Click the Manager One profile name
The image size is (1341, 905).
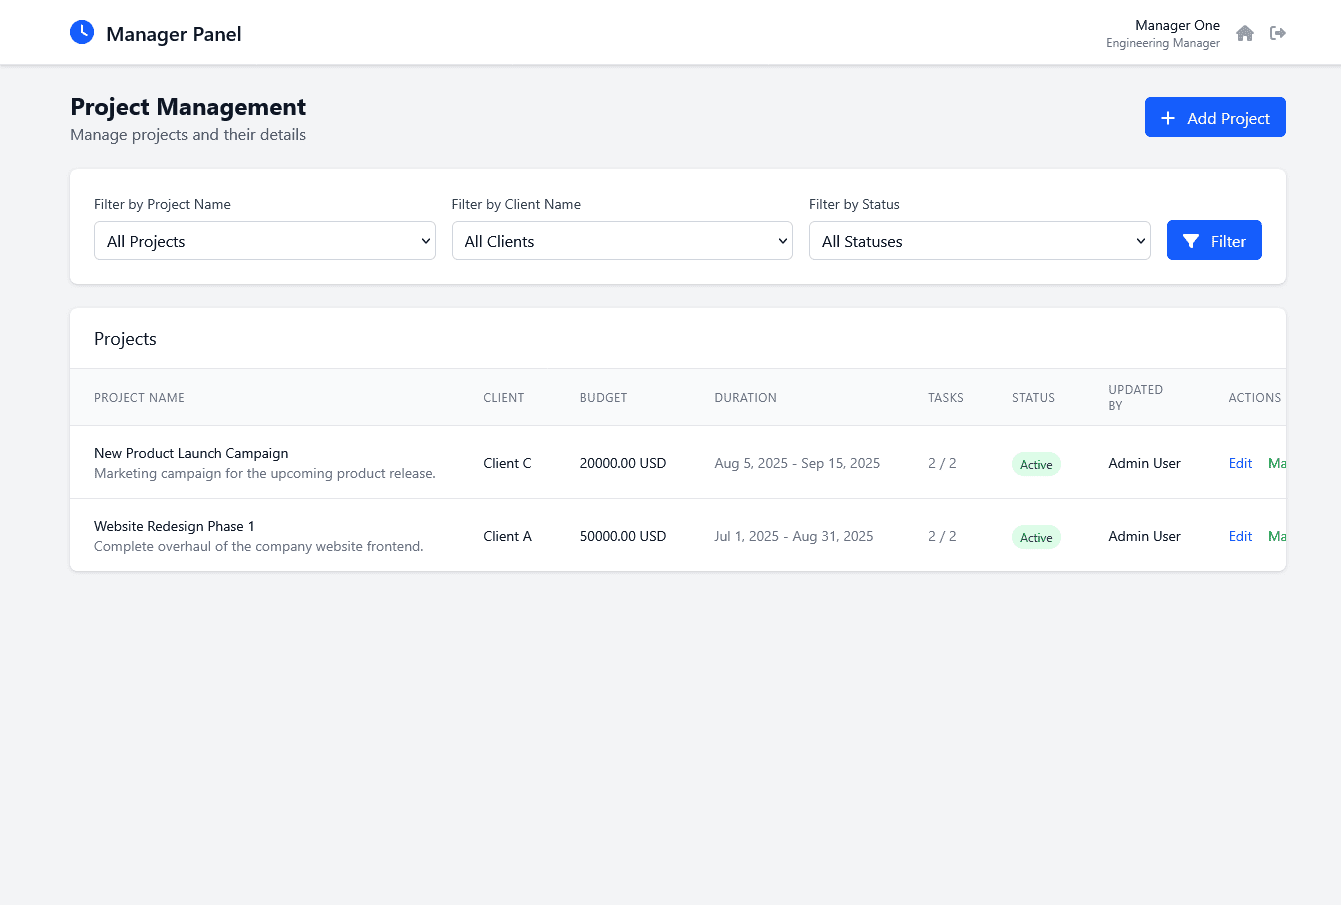pyautogui.click(x=1177, y=25)
